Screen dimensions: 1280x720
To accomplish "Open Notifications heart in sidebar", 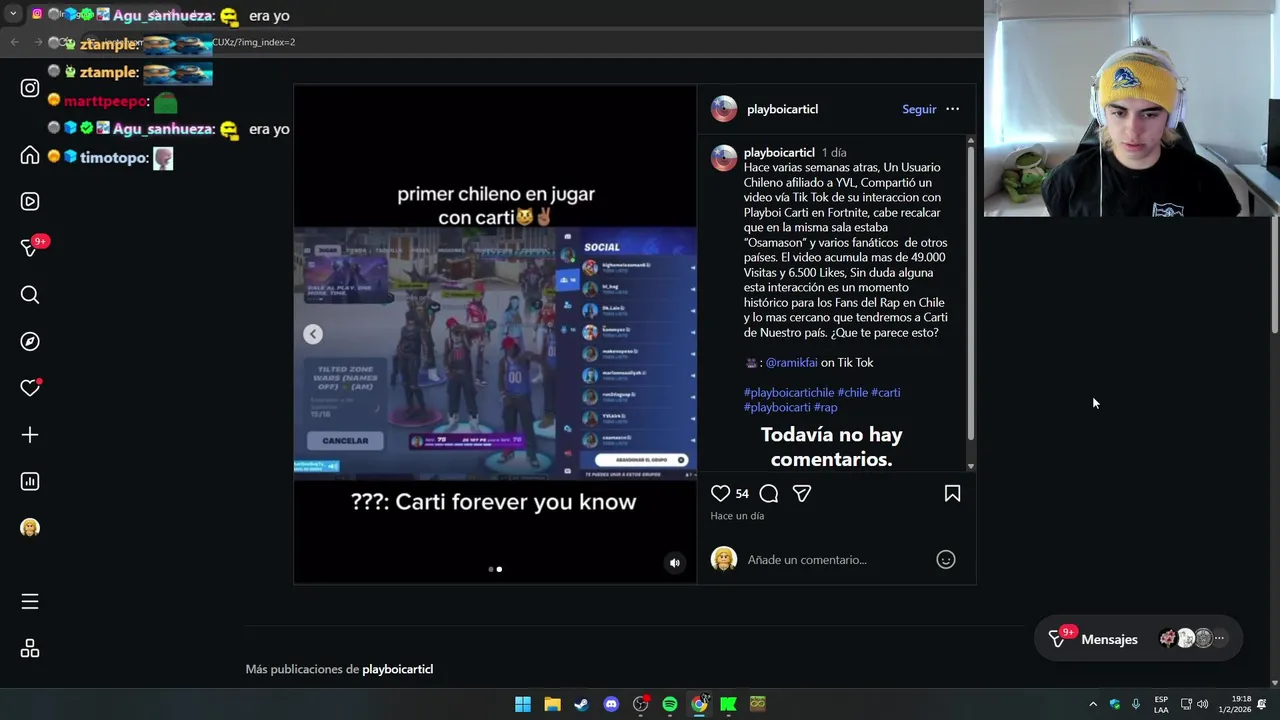I will (30, 388).
